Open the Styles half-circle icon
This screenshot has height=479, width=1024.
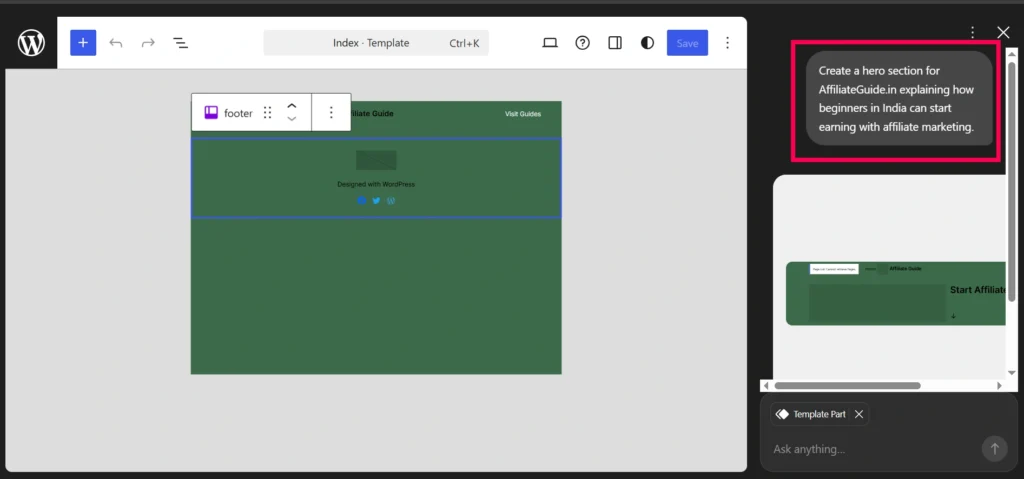[648, 43]
